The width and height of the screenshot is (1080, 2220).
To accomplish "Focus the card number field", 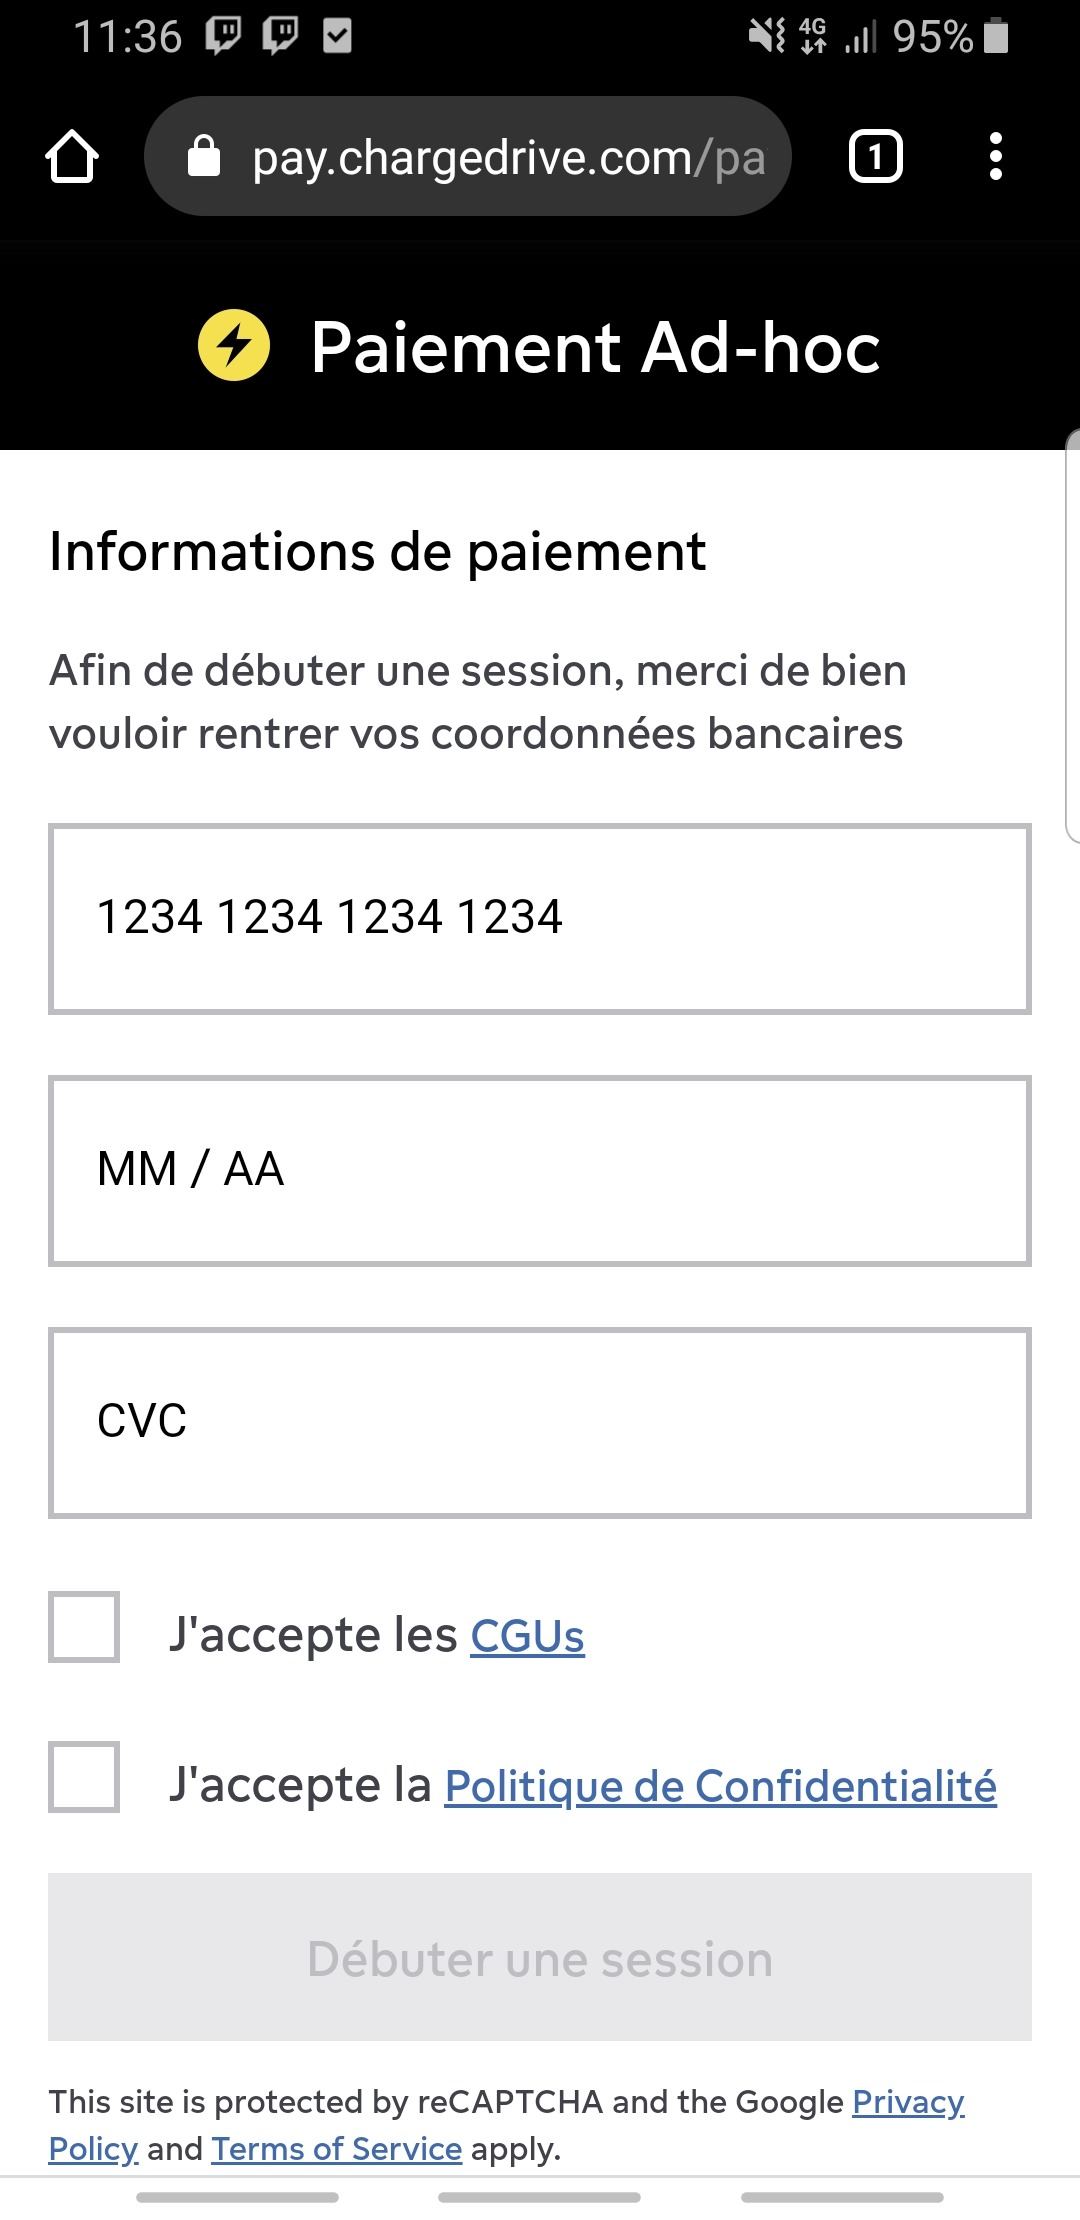I will click(x=540, y=919).
